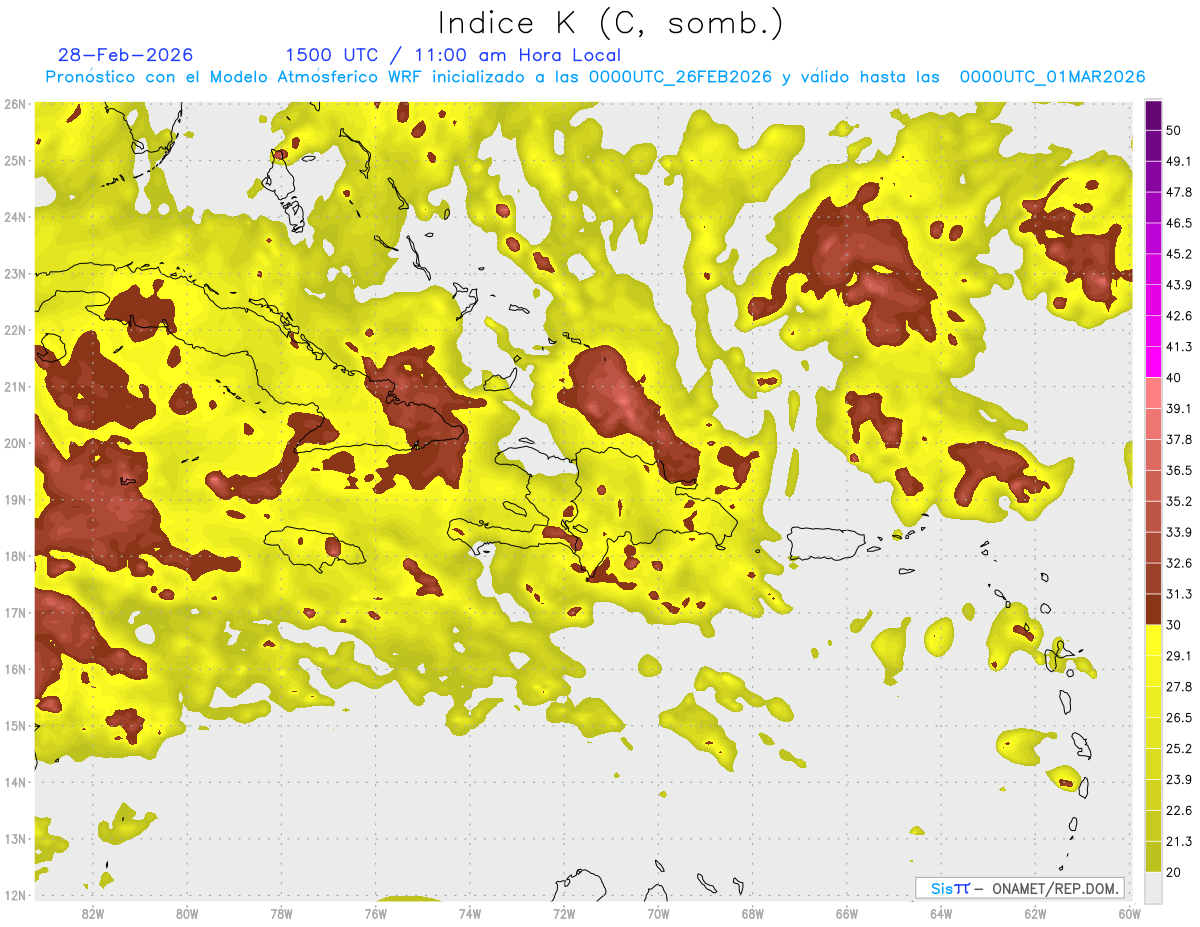Image resolution: width=1200 pixels, height=927 pixels.
Task: Click the colorbar value "36.5"
Action: (x=1178, y=470)
